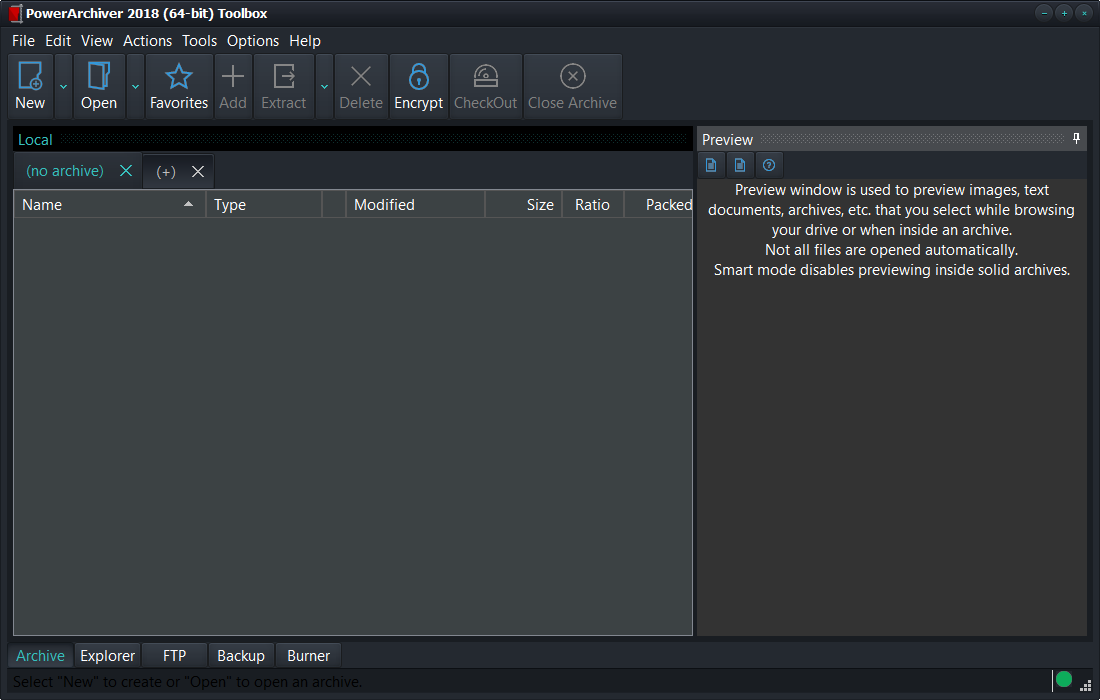Sort by the Modified column header
This screenshot has height=700, width=1100.
click(415, 205)
